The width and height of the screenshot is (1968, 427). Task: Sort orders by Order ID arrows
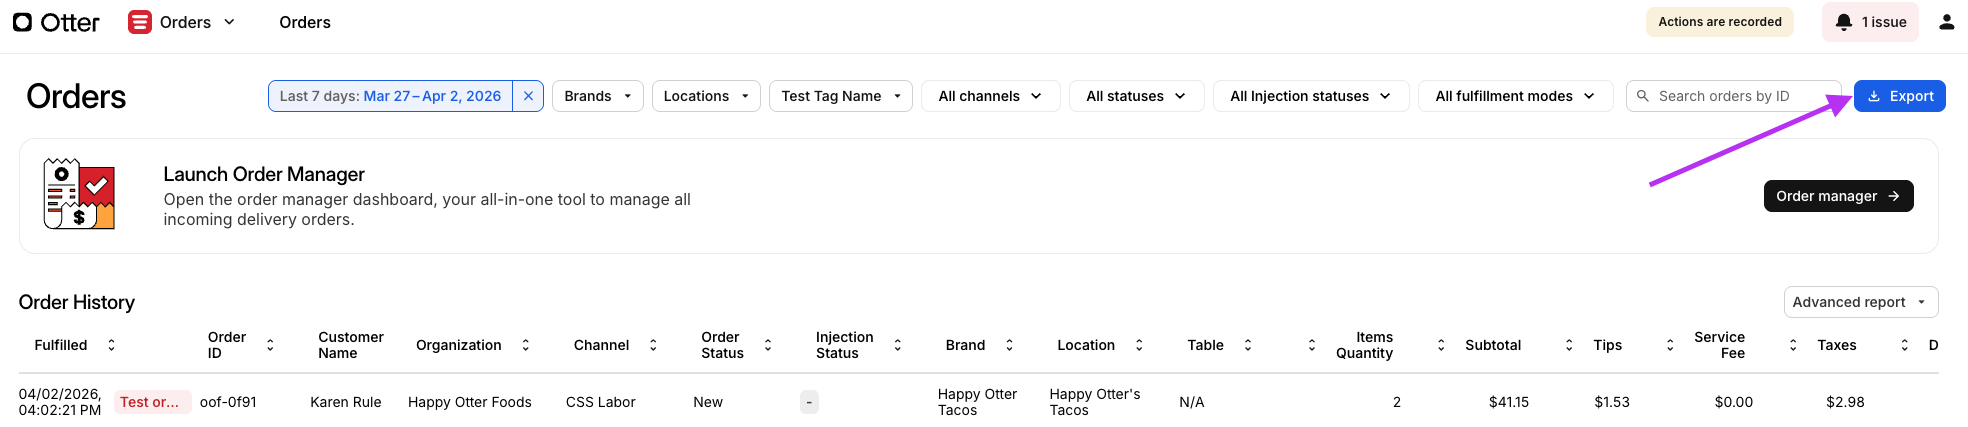pyautogui.click(x=270, y=345)
